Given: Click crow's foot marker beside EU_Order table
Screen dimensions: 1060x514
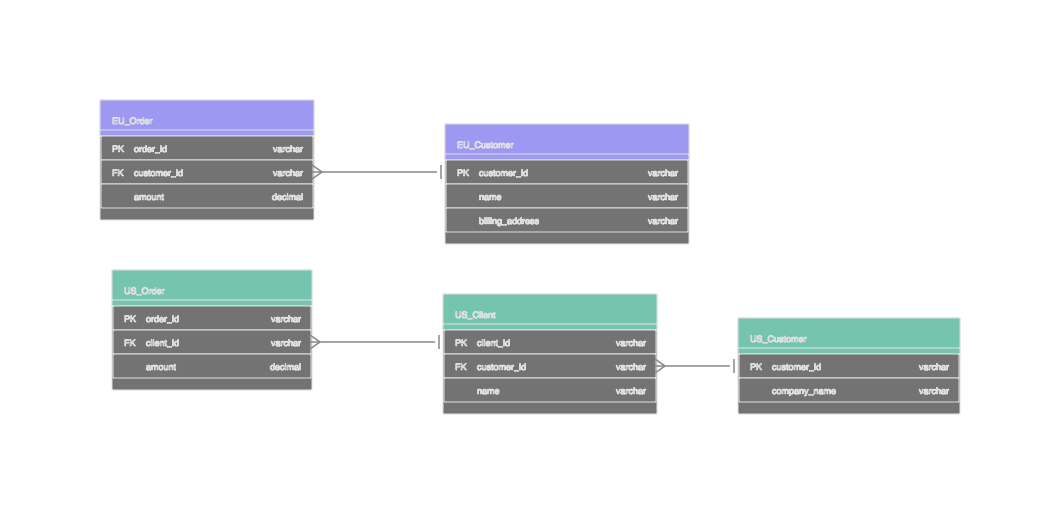Looking at the screenshot, I should click(x=319, y=172).
